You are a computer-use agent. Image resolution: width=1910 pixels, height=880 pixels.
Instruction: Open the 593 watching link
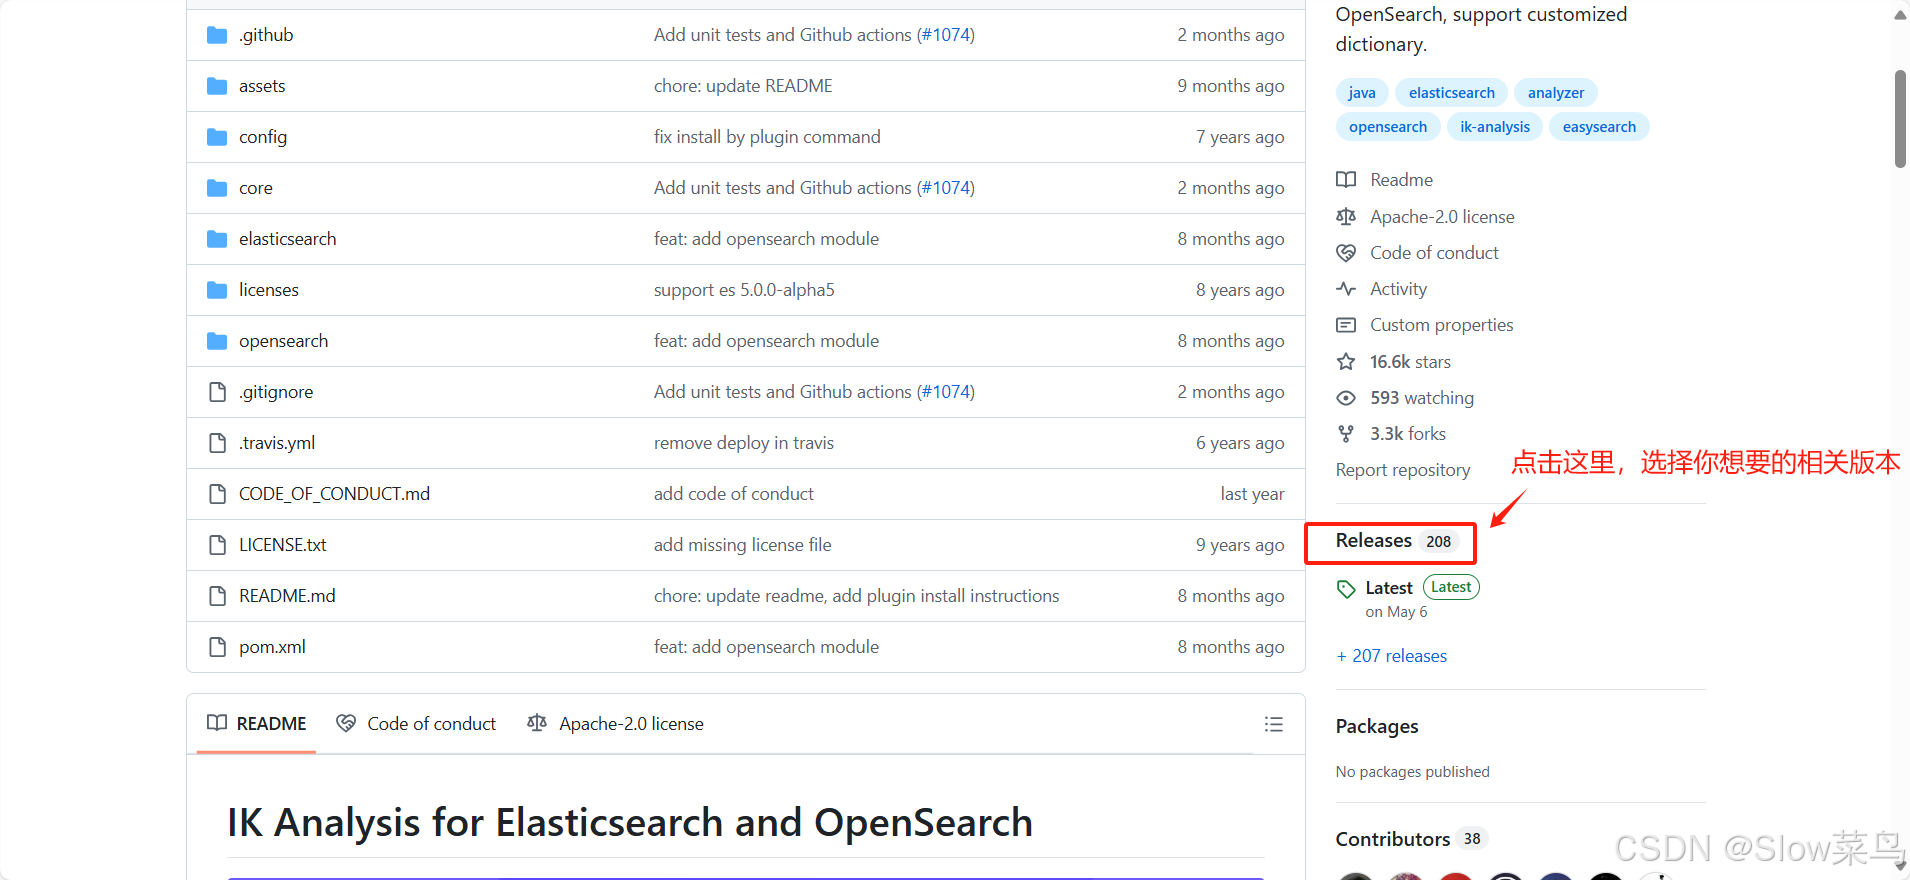(1422, 398)
